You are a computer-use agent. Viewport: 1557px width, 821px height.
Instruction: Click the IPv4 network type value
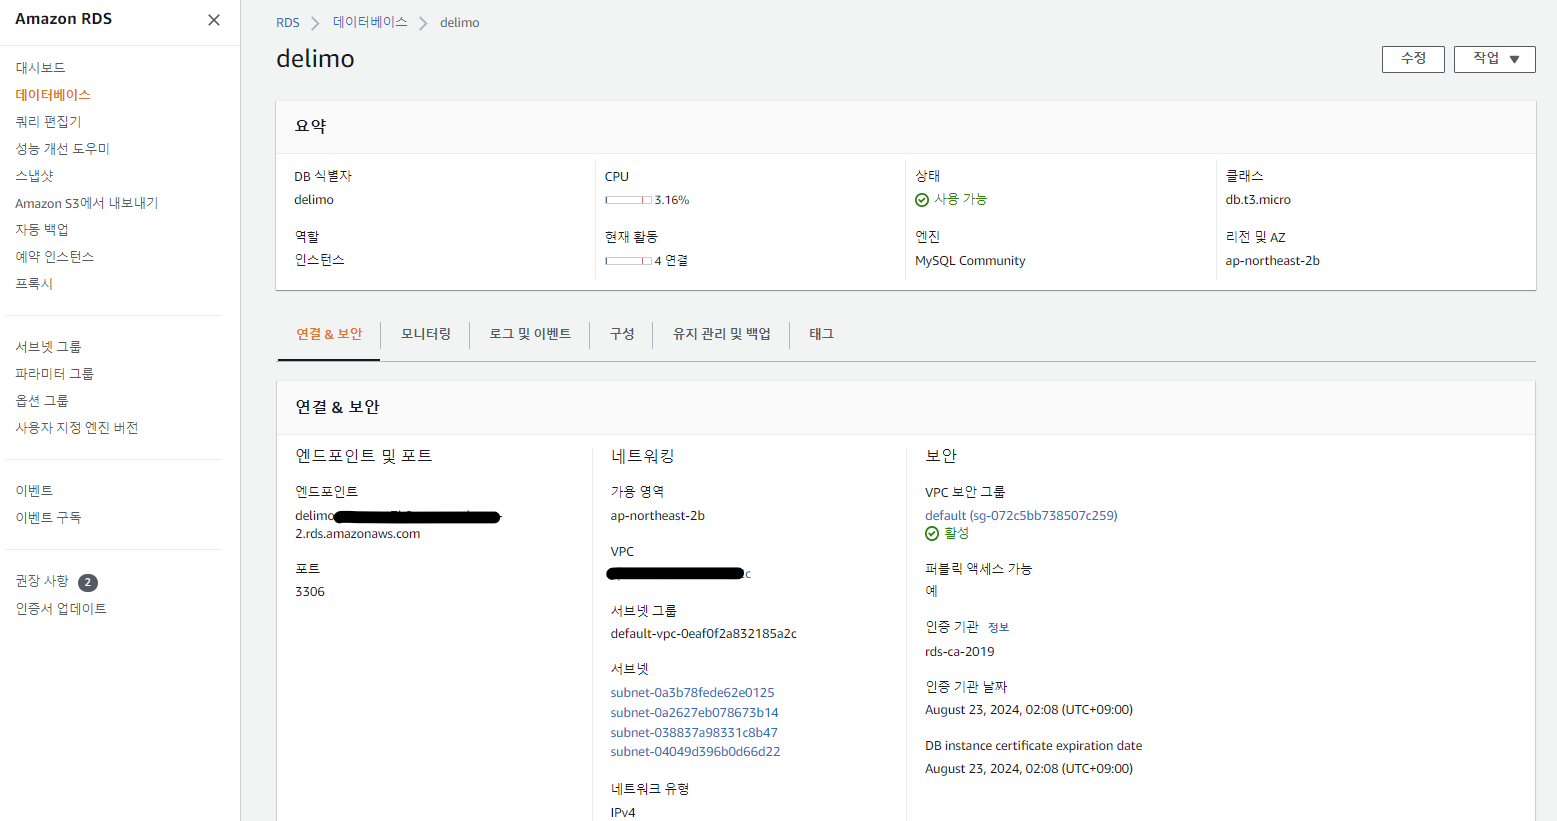pyautogui.click(x=622, y=812)
